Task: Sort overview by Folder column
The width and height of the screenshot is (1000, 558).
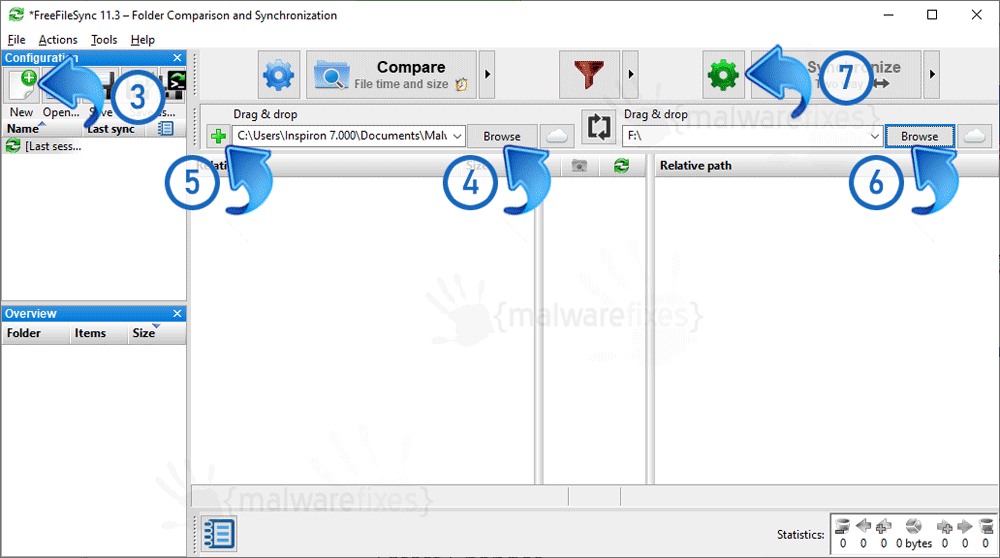Action: point(36,333)
